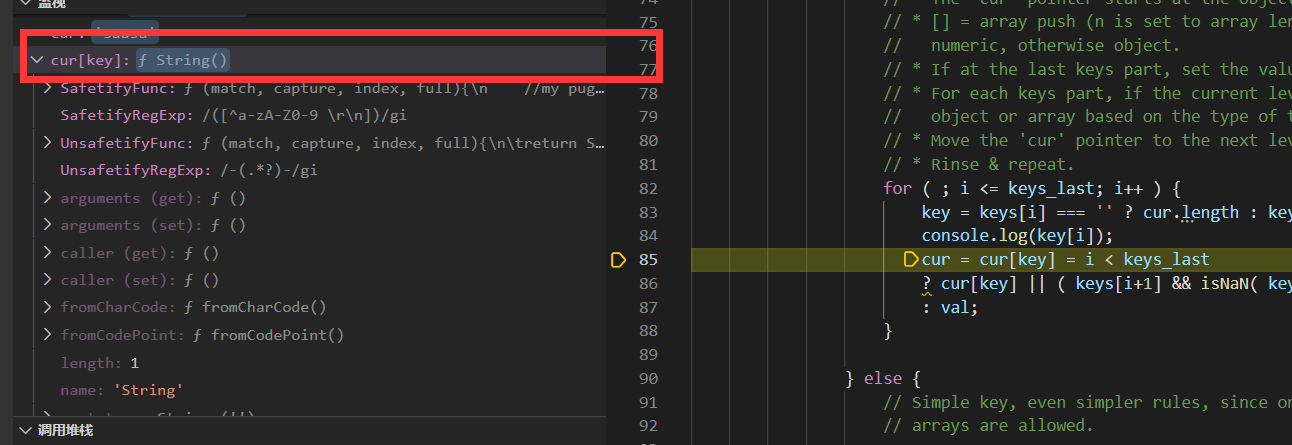
Task: Click inline breakpoint marker before 'cur = cur[key]'
Action: pyautogui.click(x=911, y=260)
